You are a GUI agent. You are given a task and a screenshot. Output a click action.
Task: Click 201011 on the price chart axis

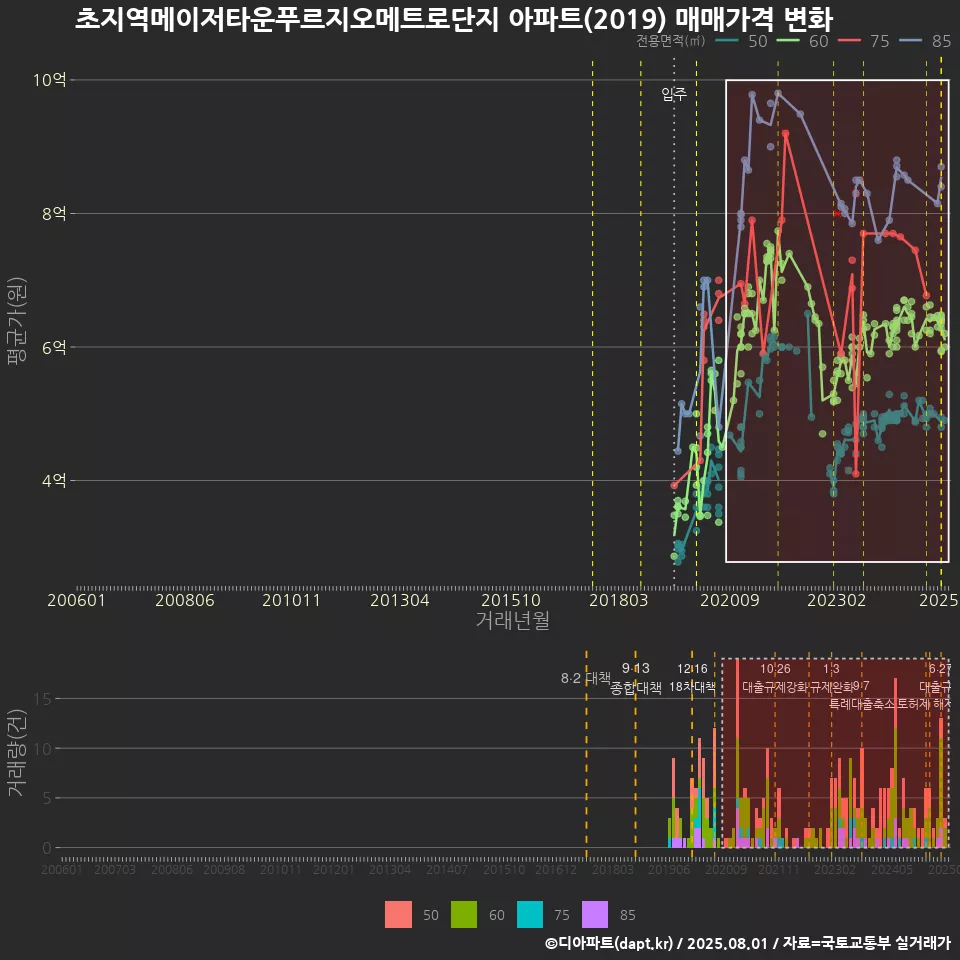[291, 600]
